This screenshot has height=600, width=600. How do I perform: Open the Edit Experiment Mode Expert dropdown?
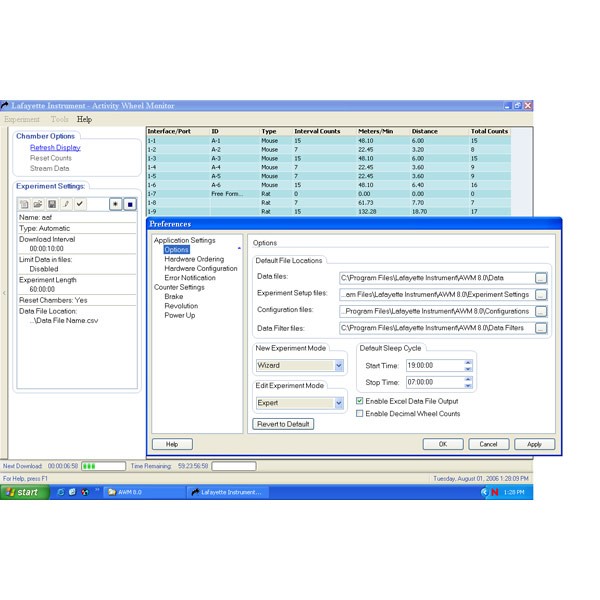pos(339,403)
